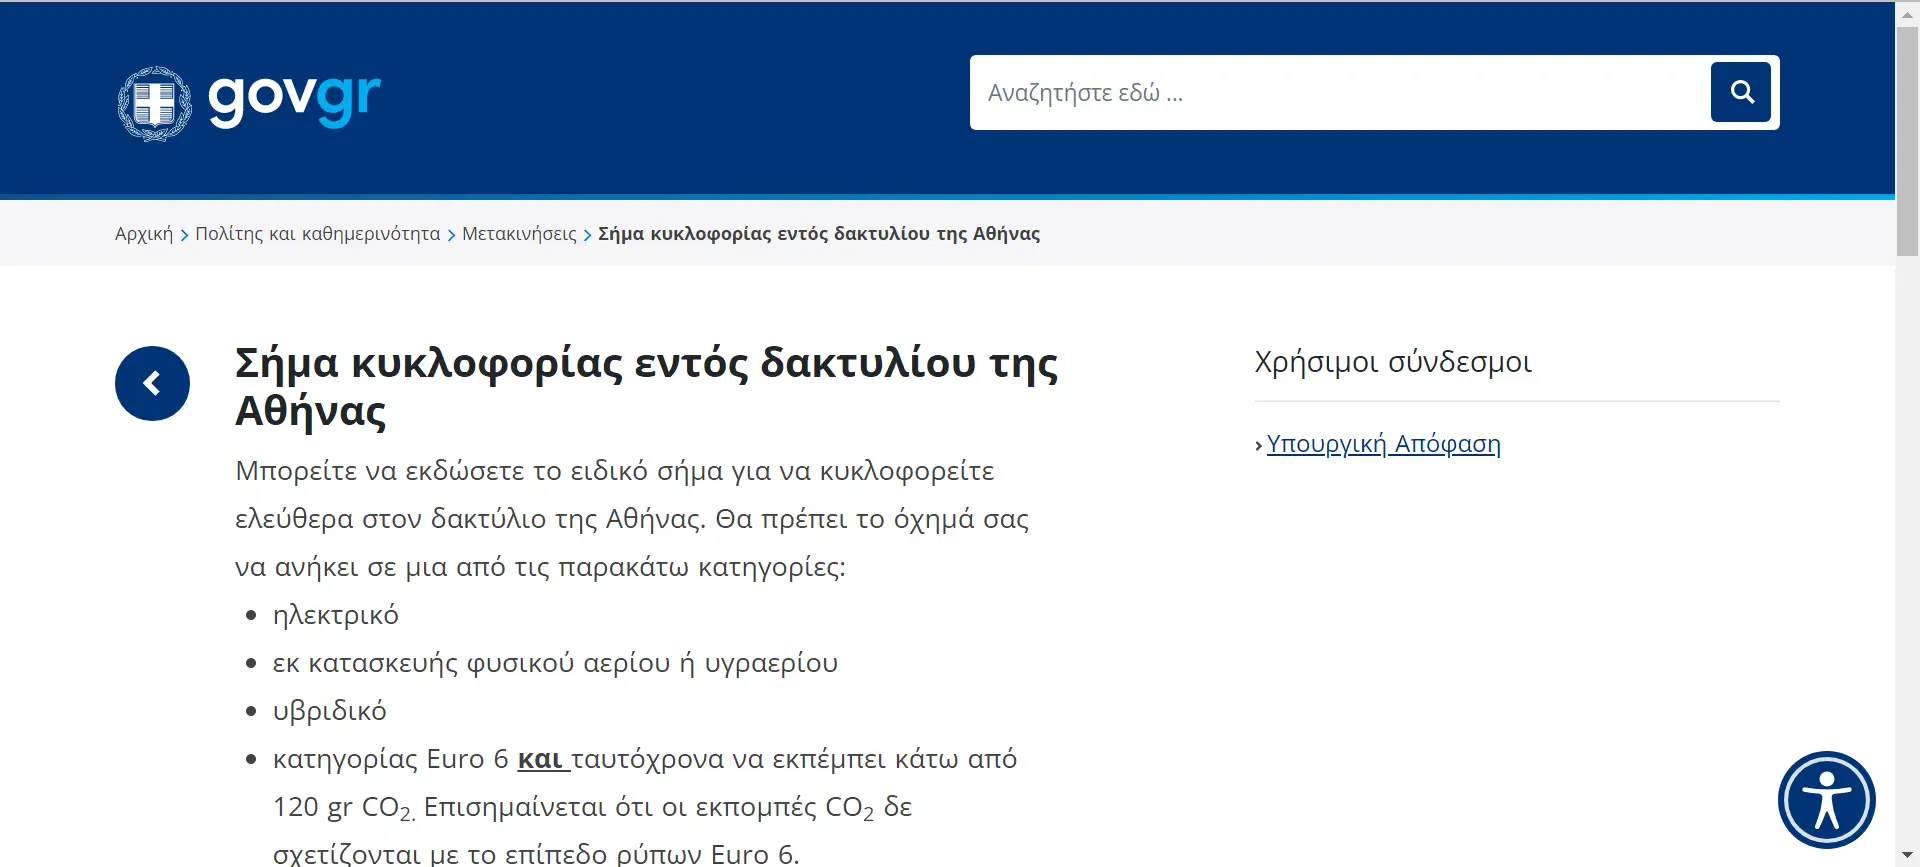The height and width of the screenshot is (867, 1920).
Task: Click current breadcrumb 'Σήμα κυκλοφορίας εντός δακτυλίου της Αθήνας'
Action: [x=819, y=233]
